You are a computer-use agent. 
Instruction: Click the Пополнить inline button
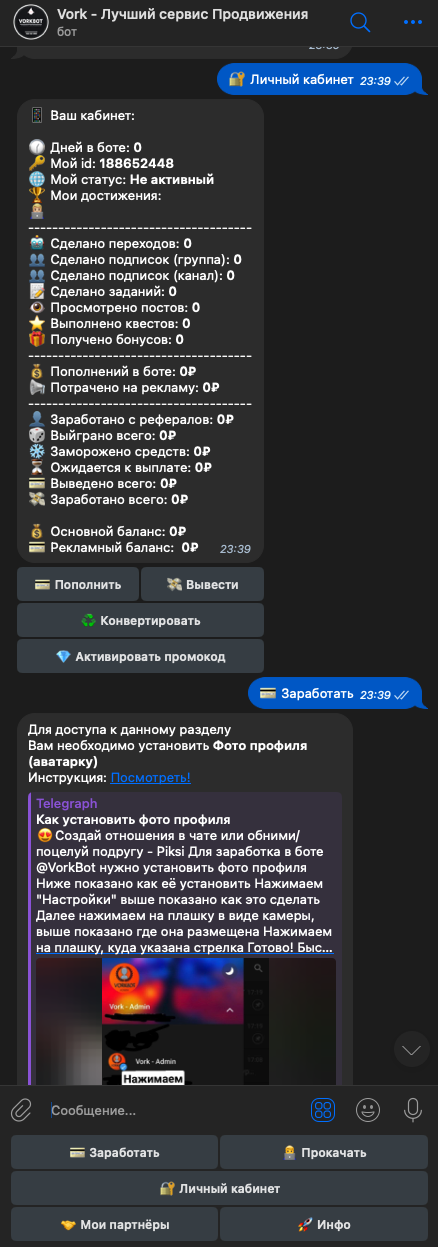pyautogui.click(x=77, y=584)
